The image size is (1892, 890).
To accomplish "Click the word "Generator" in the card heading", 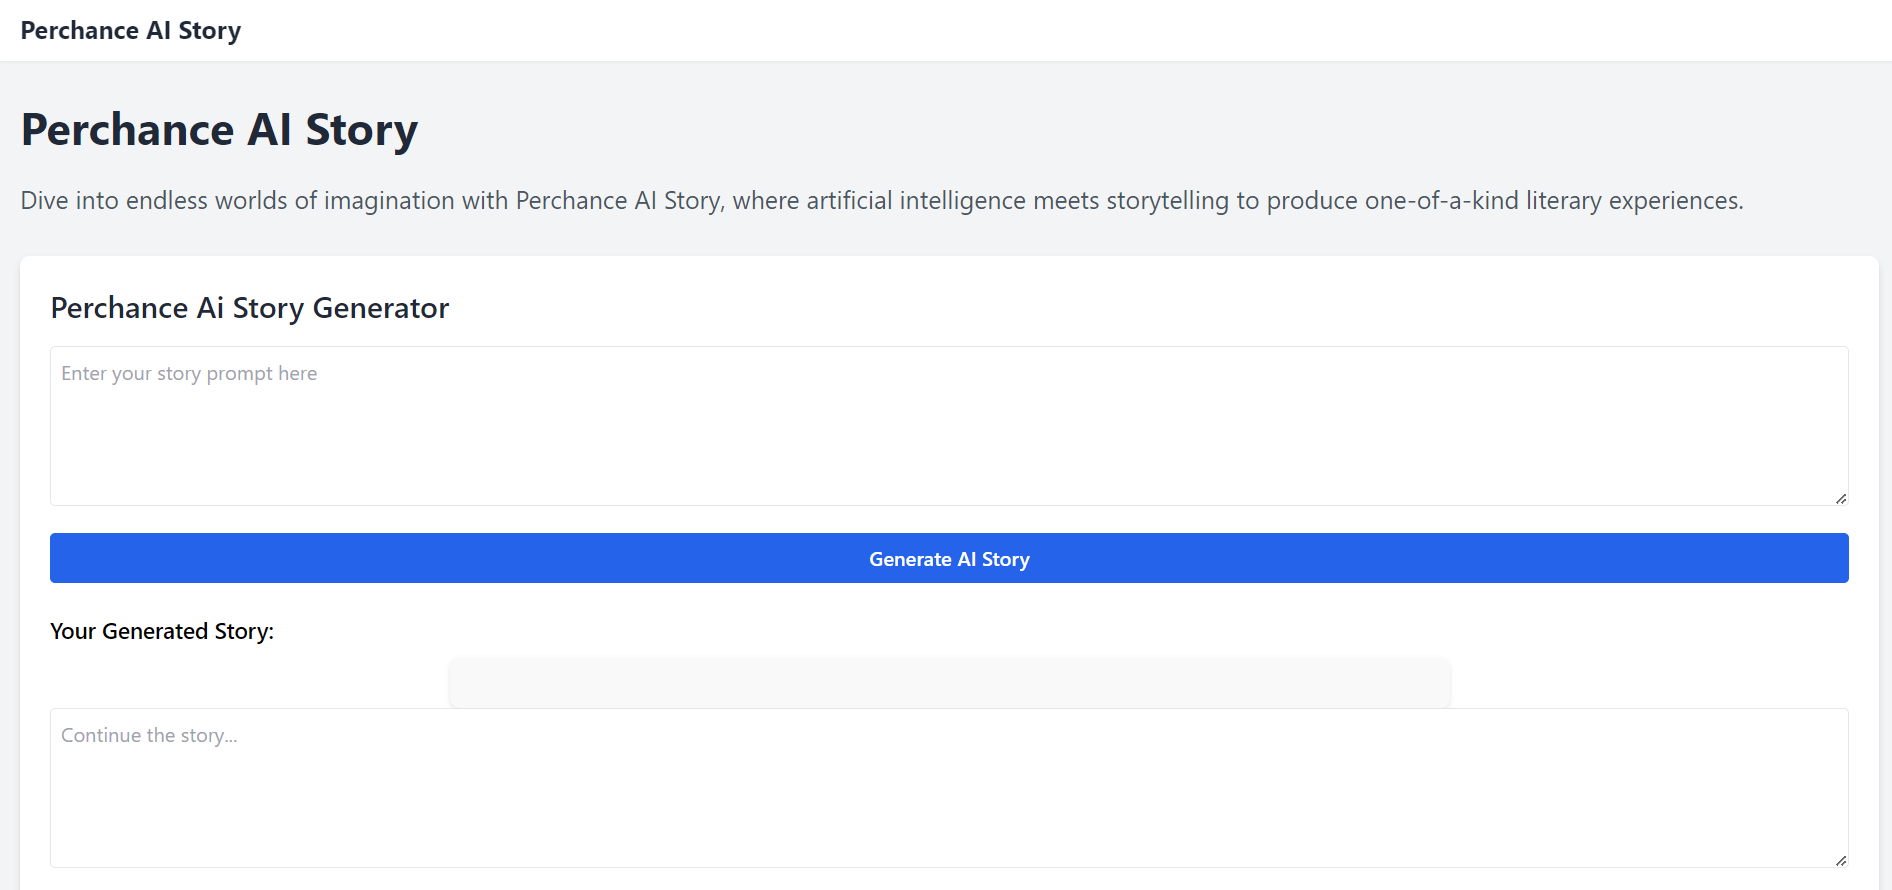I will (x=381, y=308).
